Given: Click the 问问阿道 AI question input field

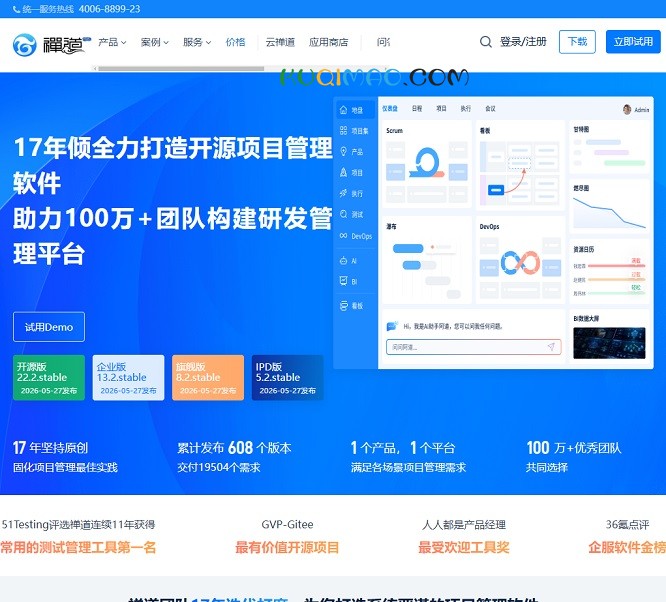Looking at the screenshot, I should click(x=474, y=347).
